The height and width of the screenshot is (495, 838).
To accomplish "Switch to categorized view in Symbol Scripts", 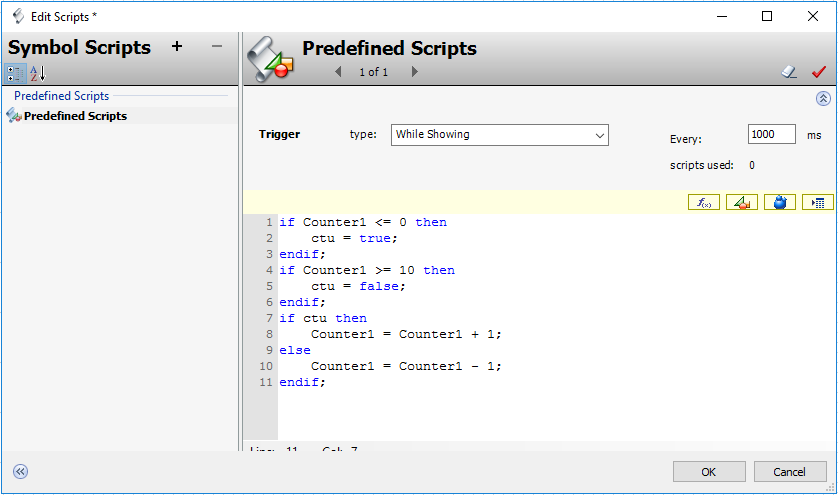I will pos(15,73).
